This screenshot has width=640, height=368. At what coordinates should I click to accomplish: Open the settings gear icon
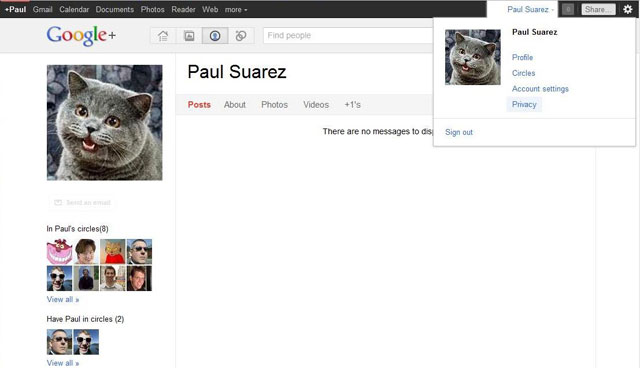point(628,9)
